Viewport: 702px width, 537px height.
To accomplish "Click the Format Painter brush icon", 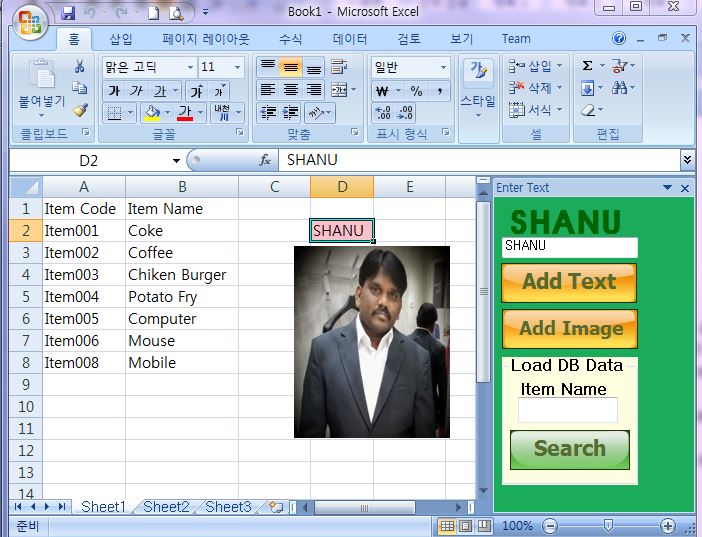I will click(x=80, y=110).
